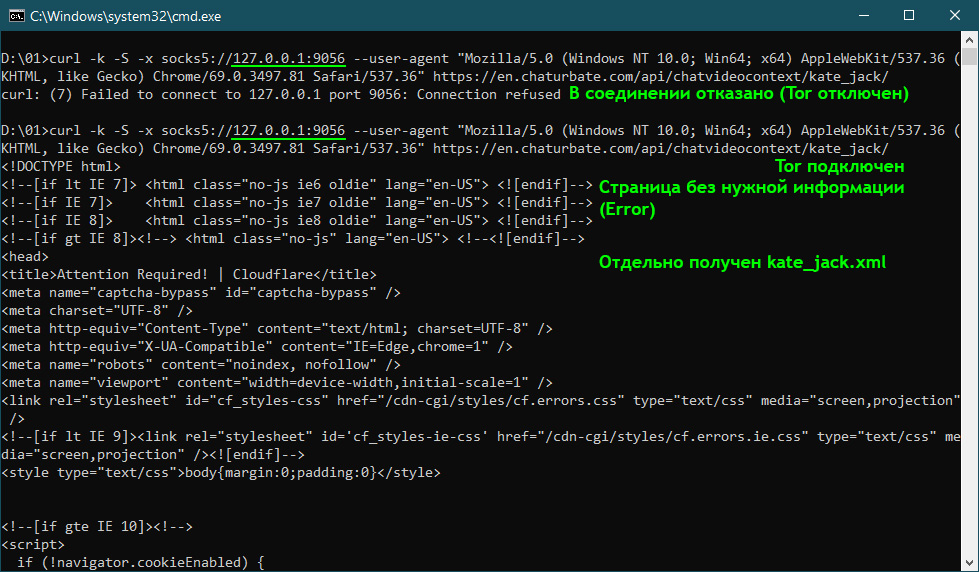Click the scrollbar up arrow
The height and width of the screenshot is (572, 979).
pos(969,41)
